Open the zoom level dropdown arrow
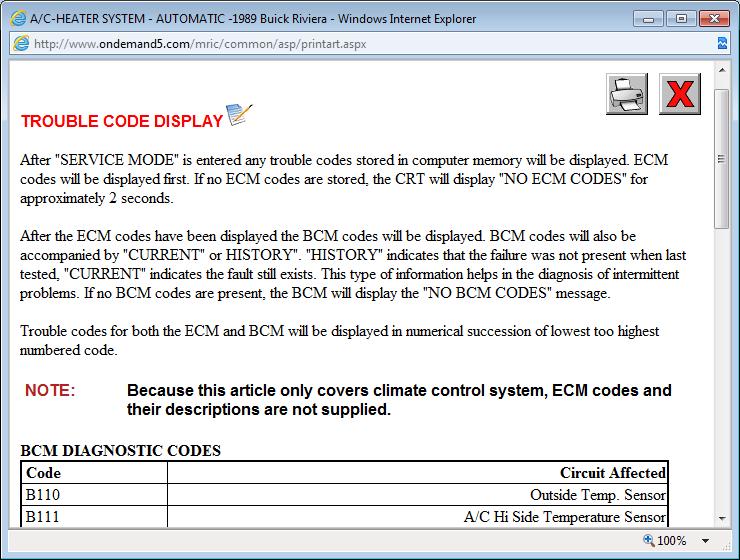This screenshot has height=560, width=740. click(706, 541)
